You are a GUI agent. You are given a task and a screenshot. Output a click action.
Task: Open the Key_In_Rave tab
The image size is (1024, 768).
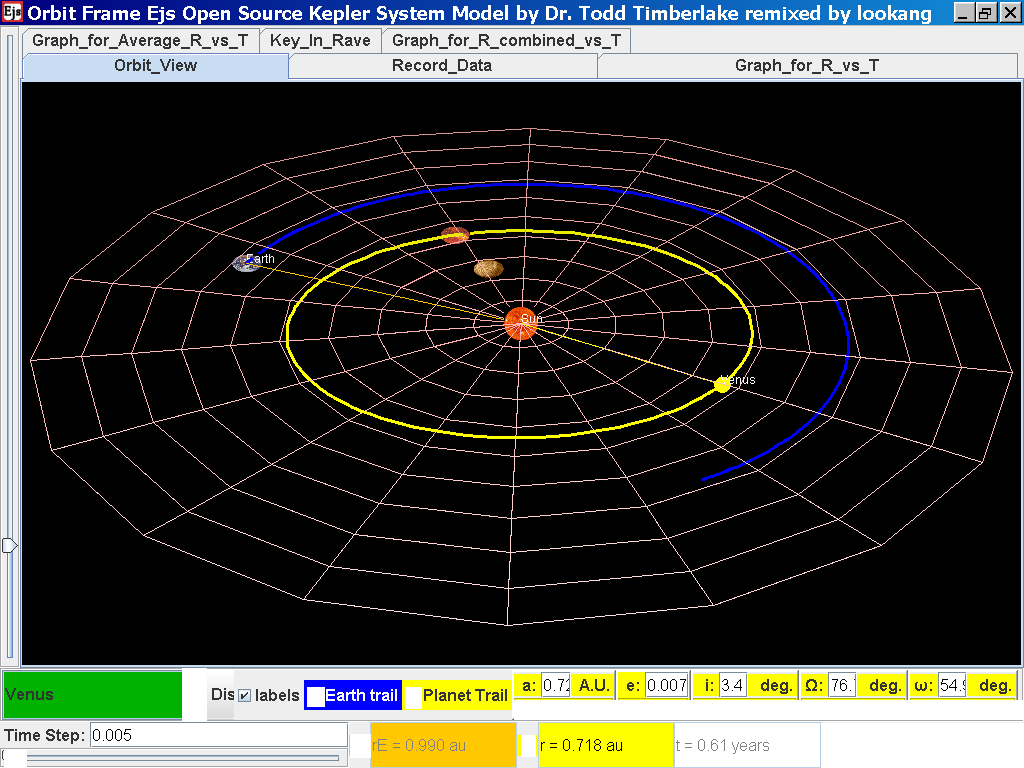pos(320,40)
